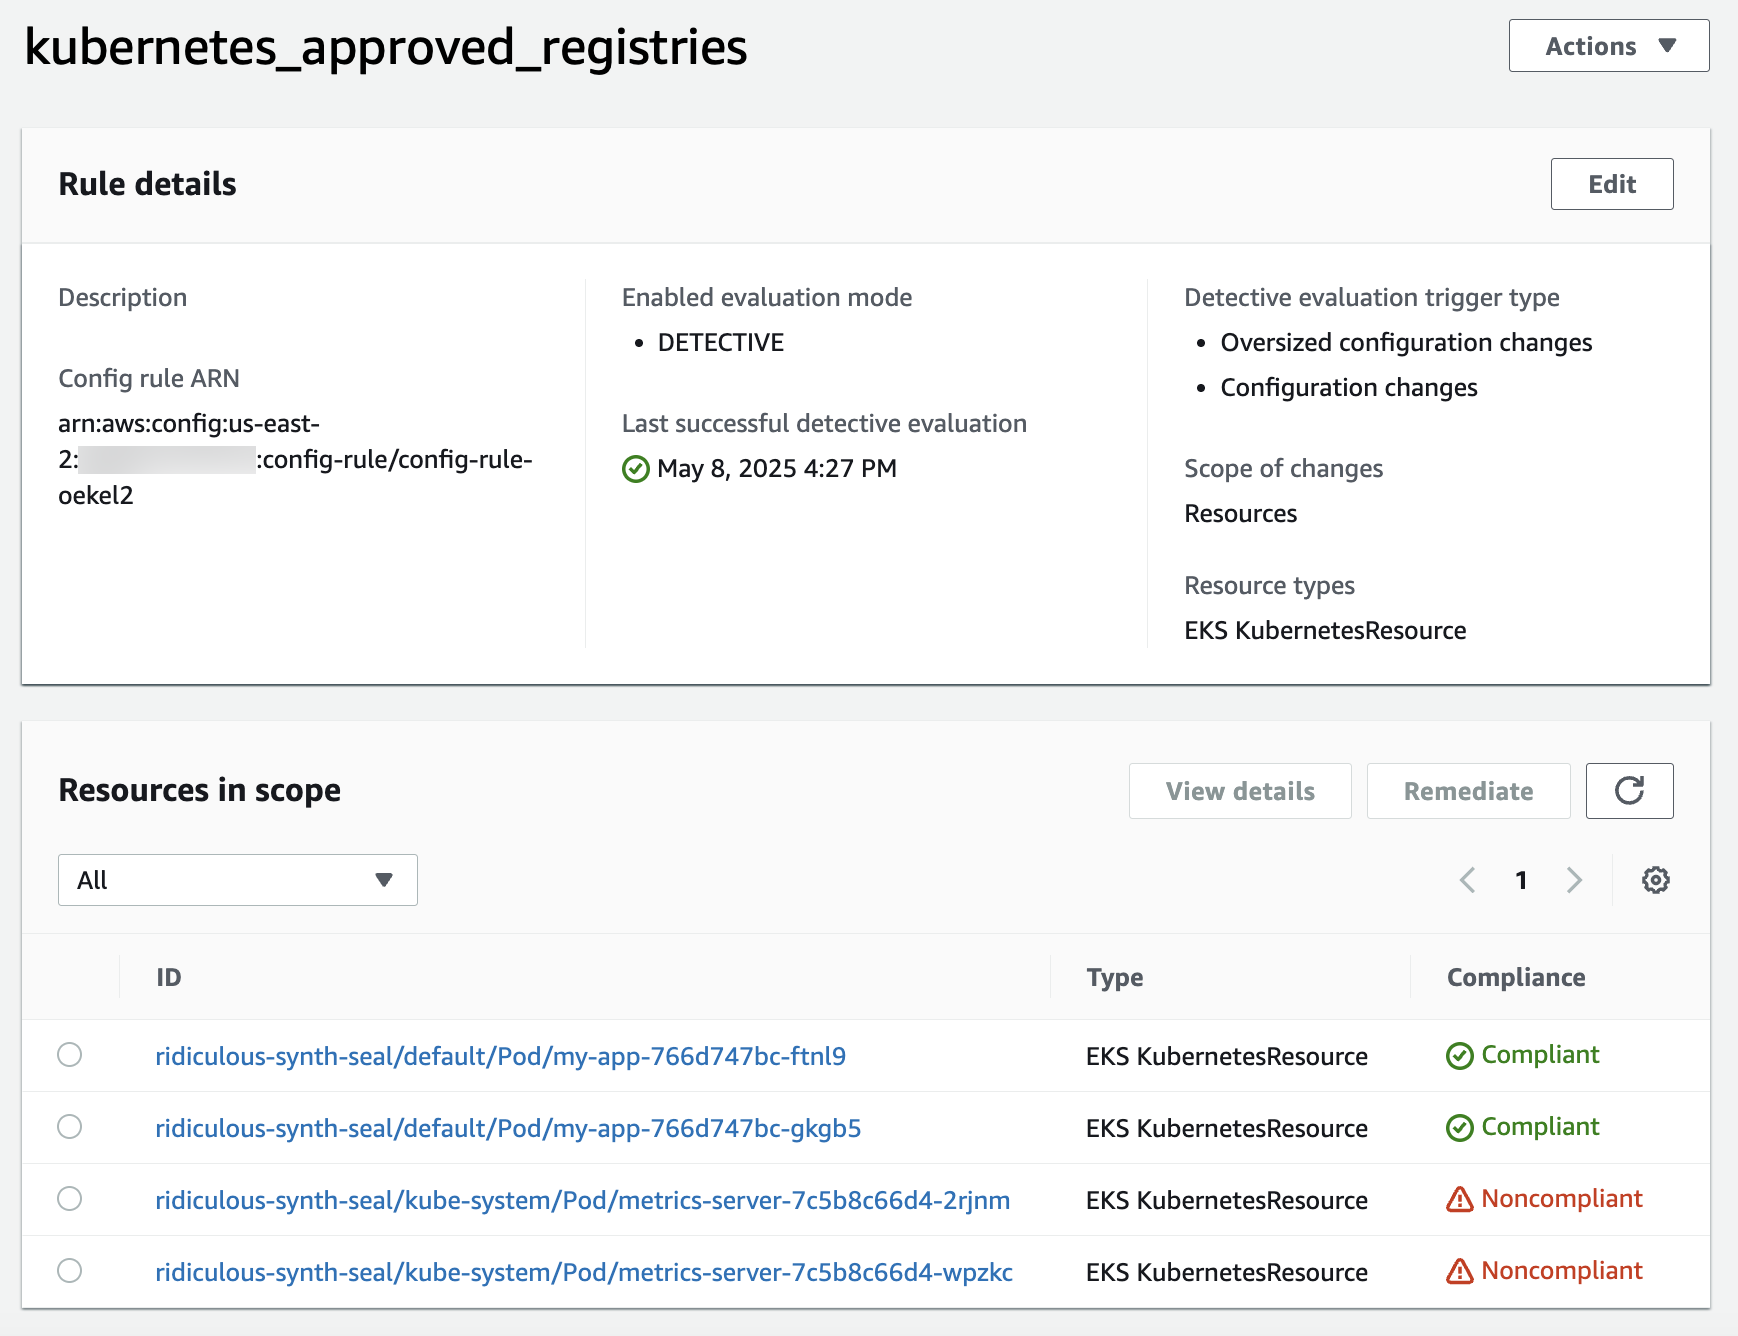
Task: Expand the All compliance filter dropdown
Action: point(238,880)
